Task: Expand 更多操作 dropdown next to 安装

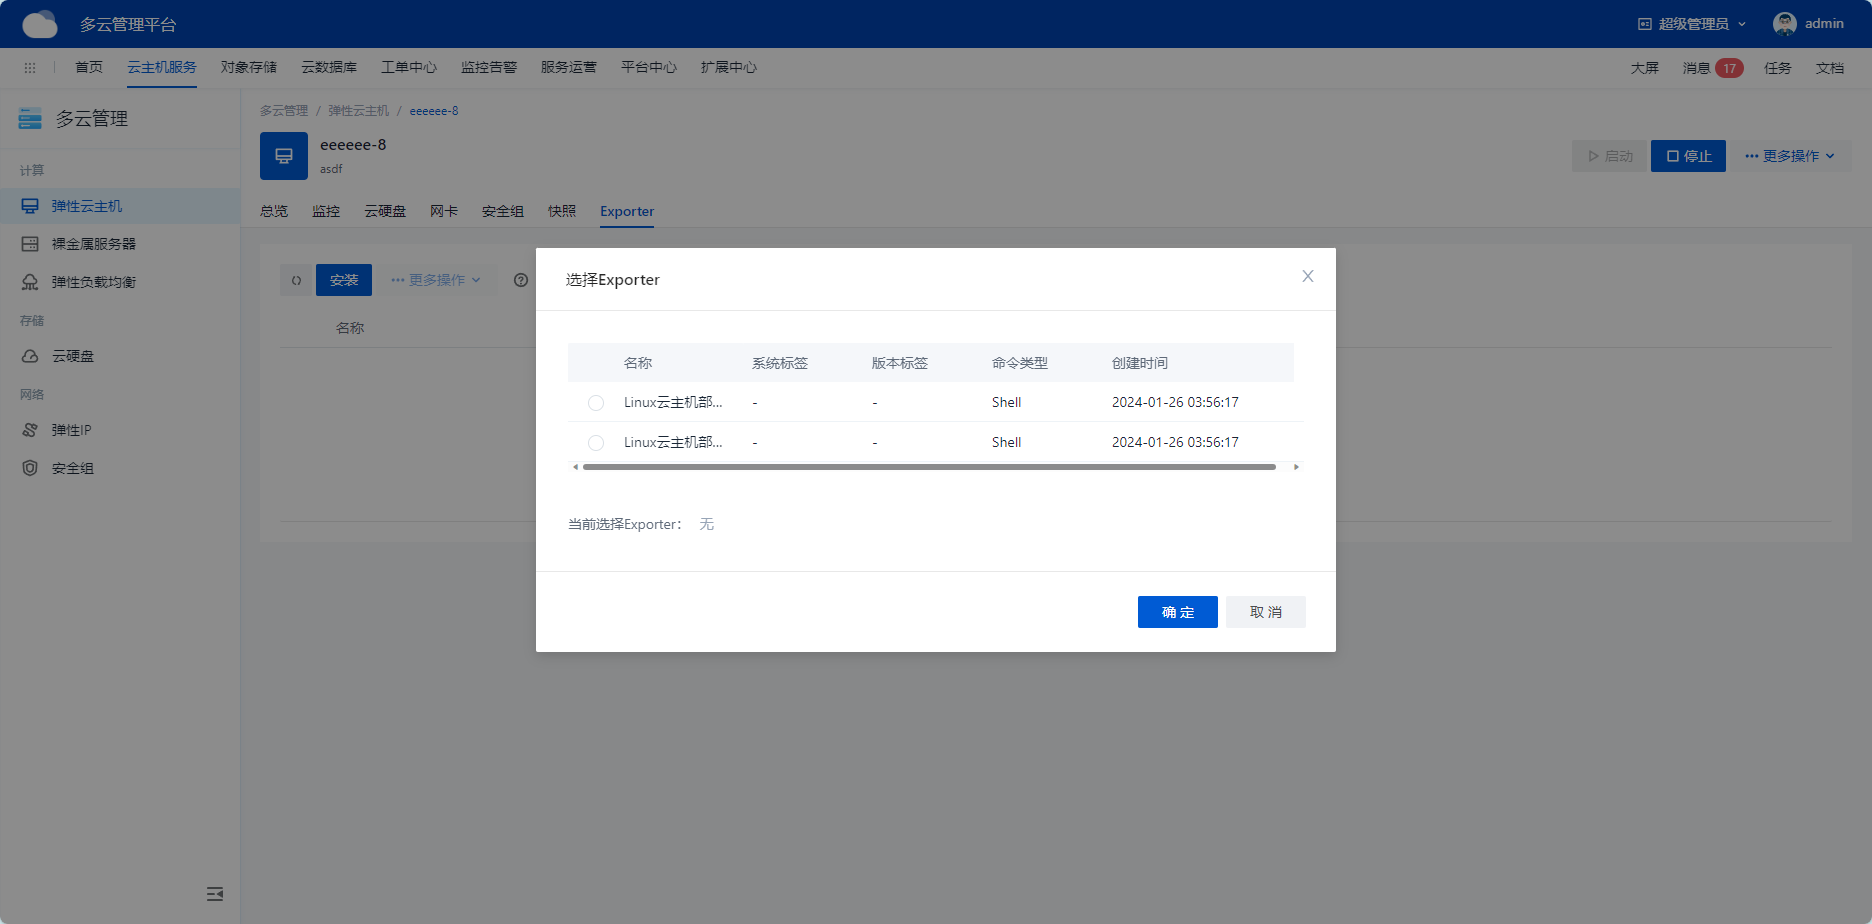Action: (436, 280)
